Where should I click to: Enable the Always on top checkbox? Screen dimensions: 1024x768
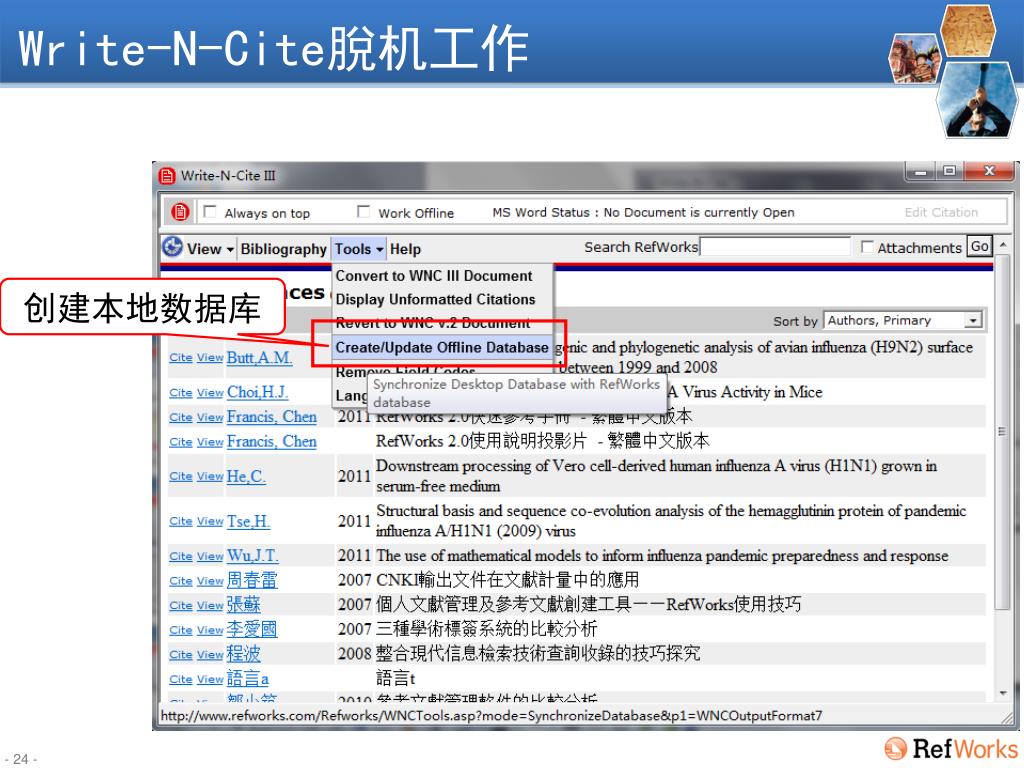[210, 212]
